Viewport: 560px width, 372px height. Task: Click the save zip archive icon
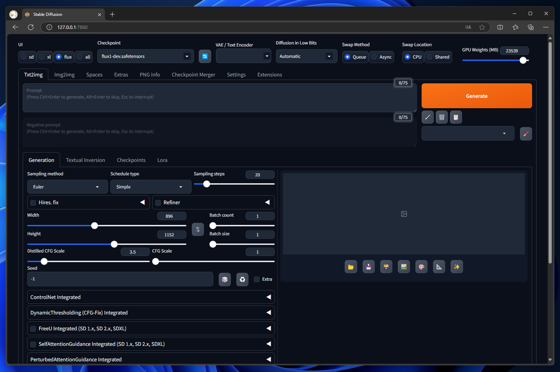click(x=386, y=267)
